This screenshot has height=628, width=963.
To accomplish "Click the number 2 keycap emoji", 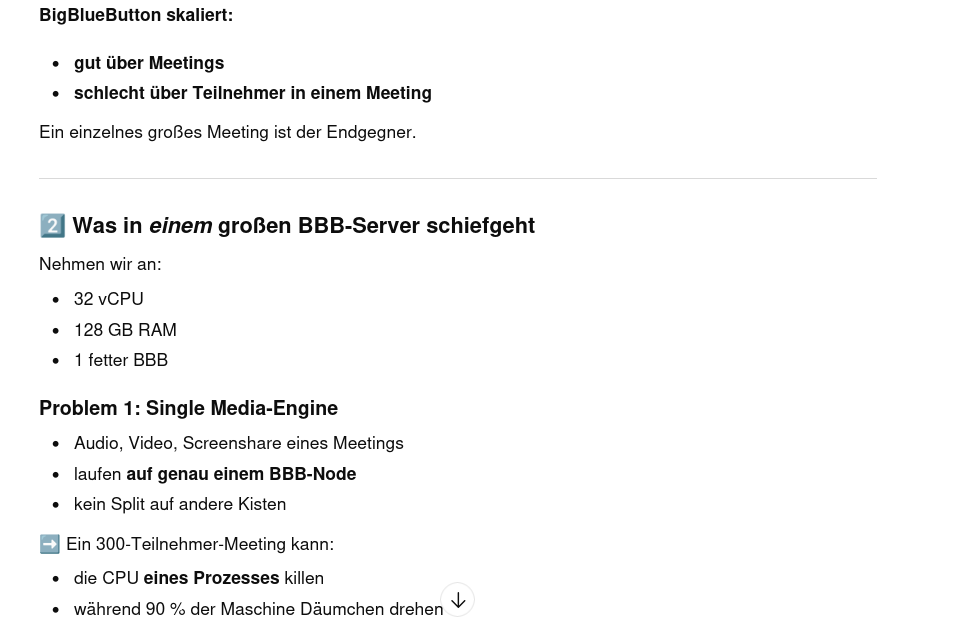I will (52, 226).
